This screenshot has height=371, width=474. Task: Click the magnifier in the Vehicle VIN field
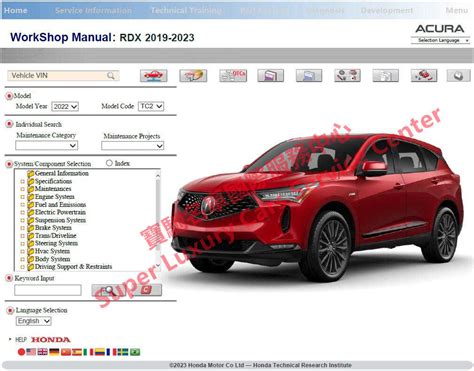point(111,76)
